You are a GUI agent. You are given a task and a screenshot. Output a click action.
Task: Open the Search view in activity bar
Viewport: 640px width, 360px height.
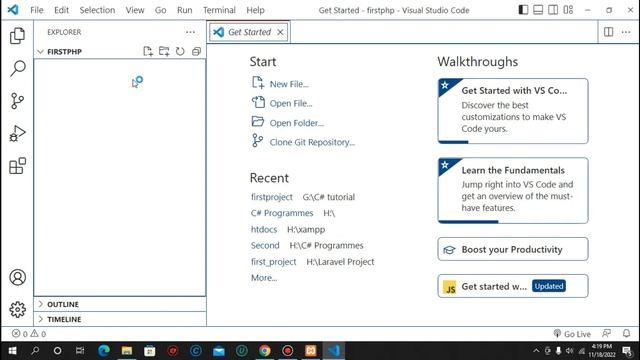[x=17, y=68]
